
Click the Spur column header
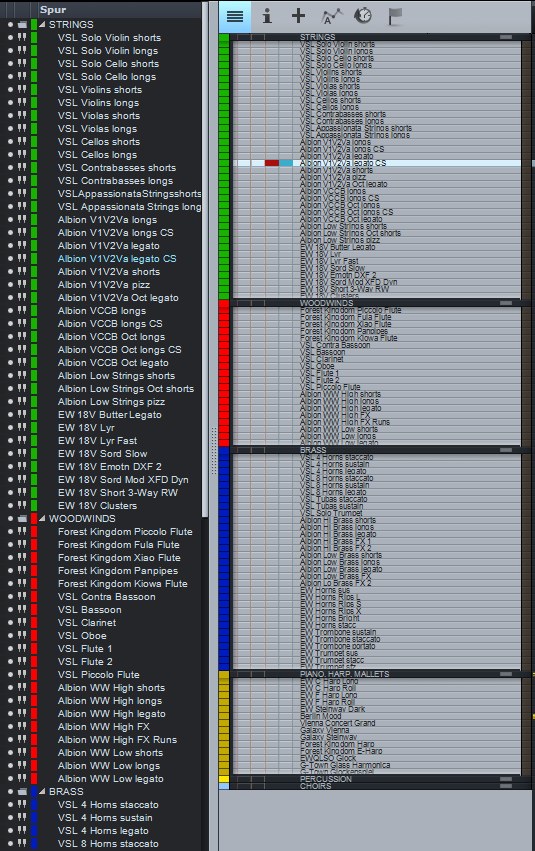[53, 9]
